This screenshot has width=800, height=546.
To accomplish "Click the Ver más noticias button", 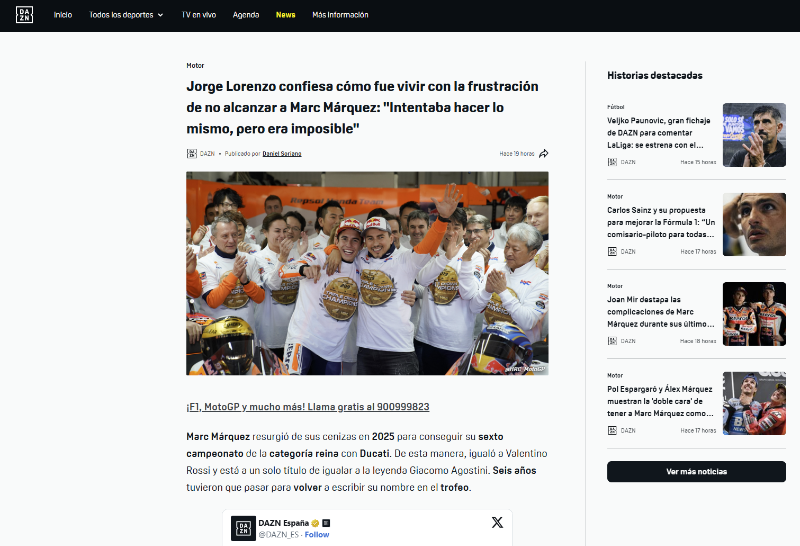I will tap(696, 471).
